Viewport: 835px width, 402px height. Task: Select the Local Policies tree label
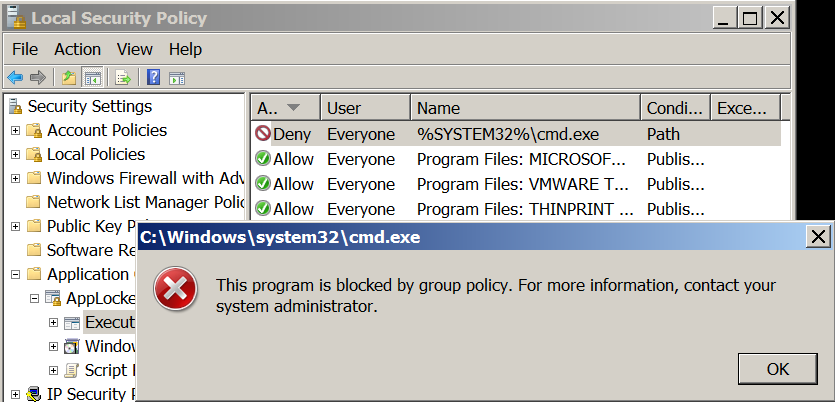click(96, 154)
